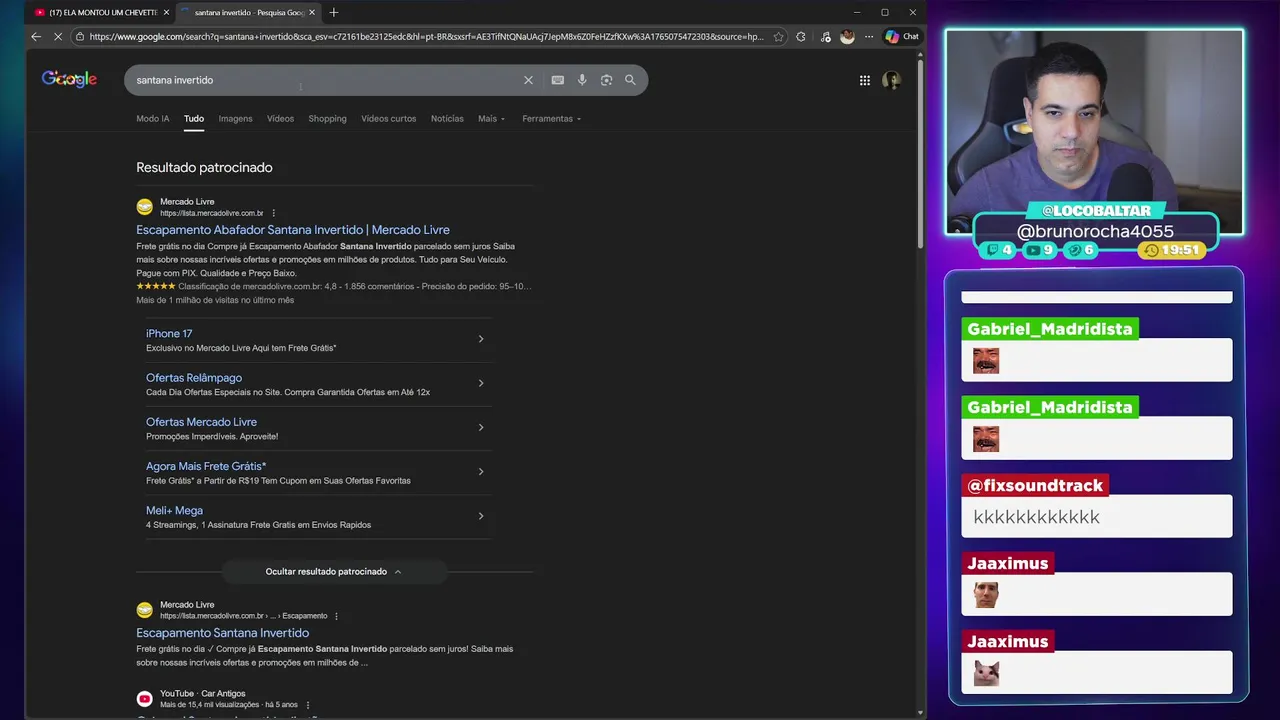Open the browser profile avatar
The width and height of the screenshot is (1280, 720).
(x=847, y=37)
